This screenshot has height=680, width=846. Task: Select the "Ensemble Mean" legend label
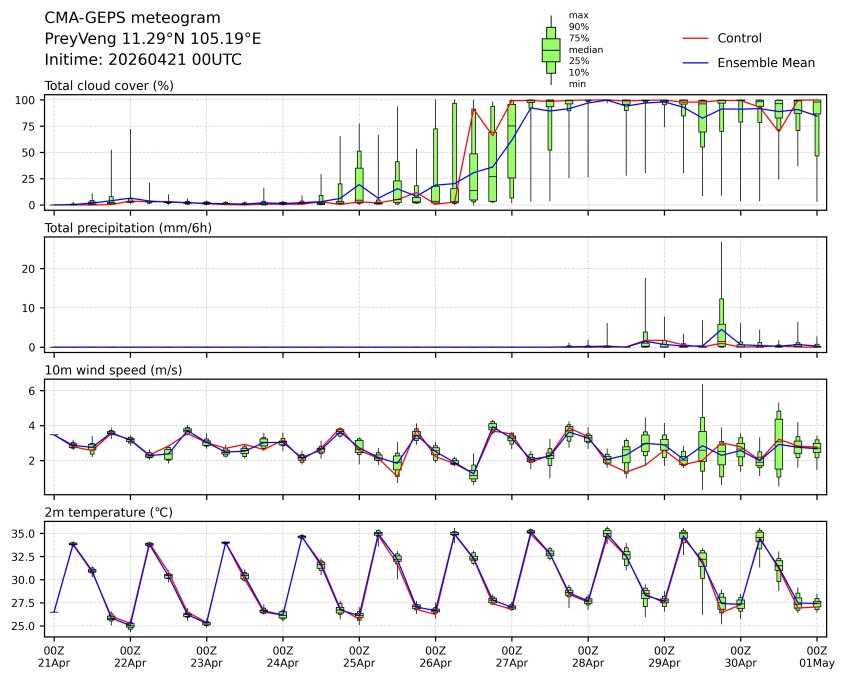766,63
